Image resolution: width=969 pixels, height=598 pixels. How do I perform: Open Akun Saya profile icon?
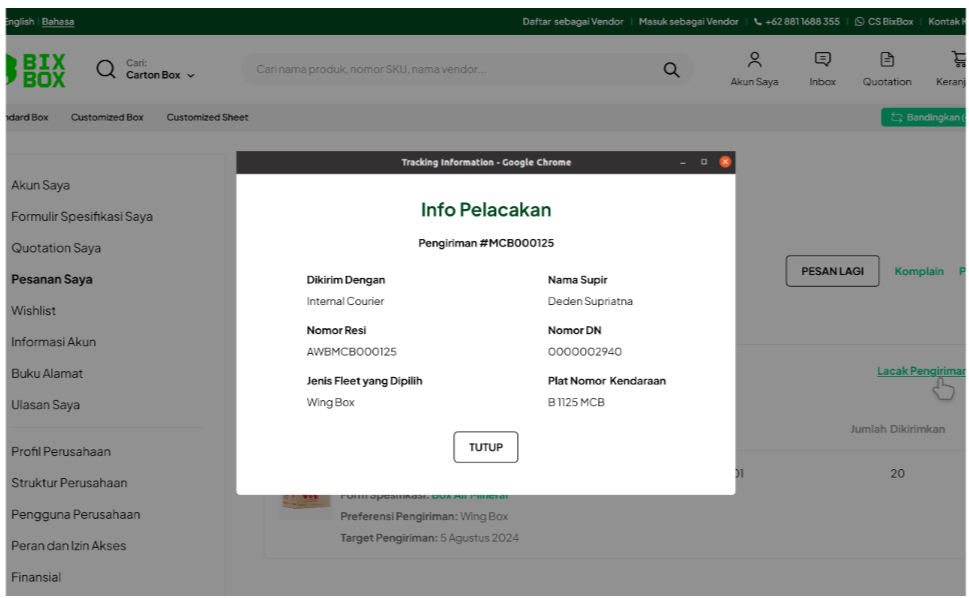(754, 69)
